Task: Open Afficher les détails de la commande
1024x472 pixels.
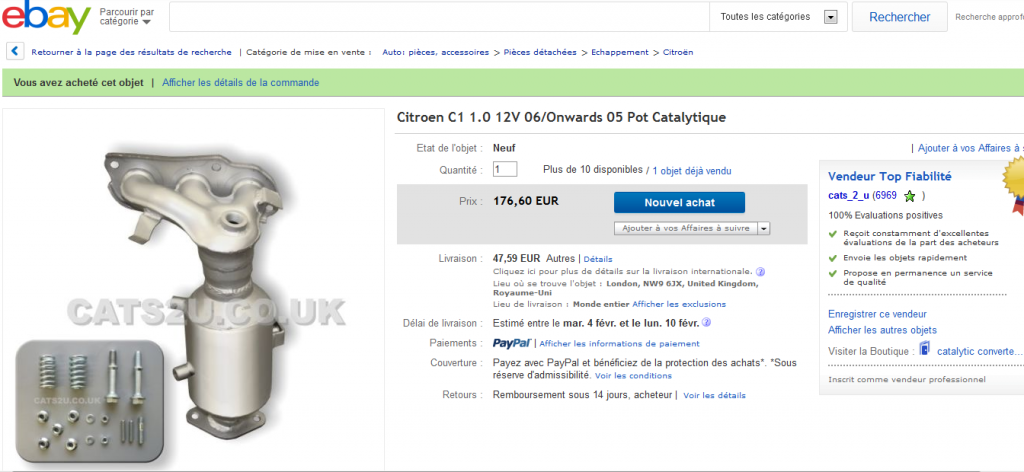Action: [240, 83]
